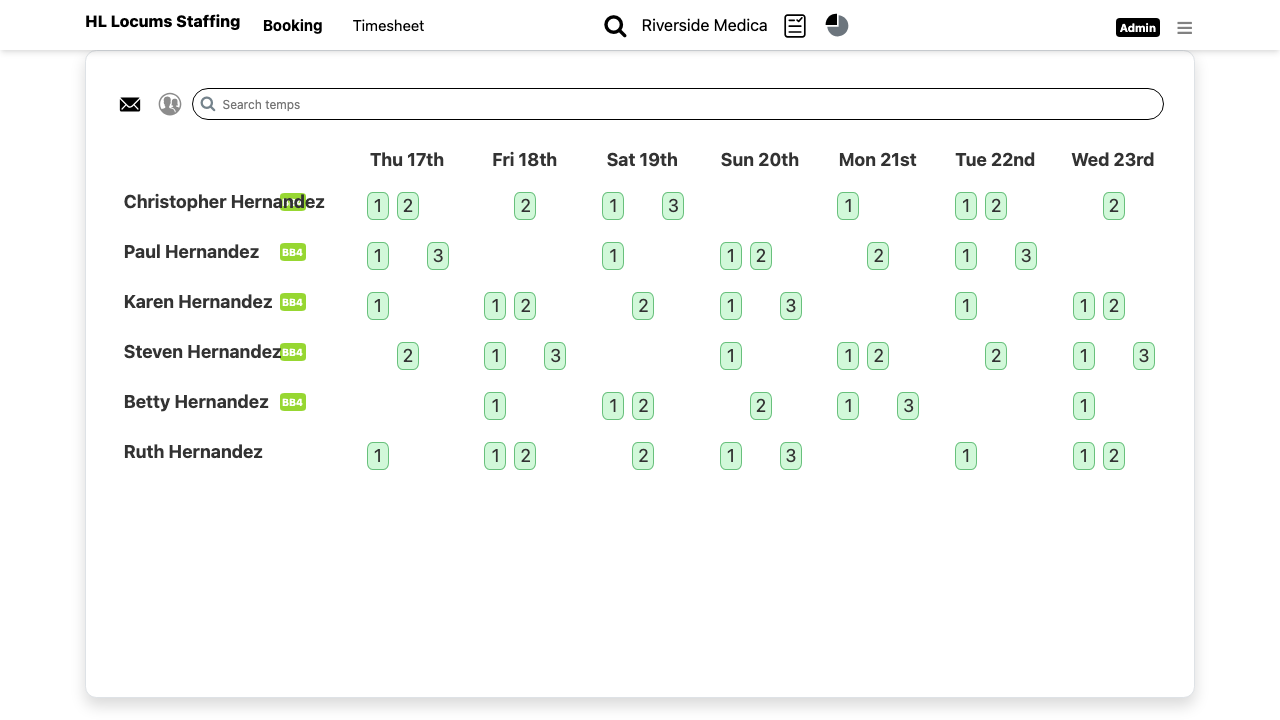Open Paul Hernandez's profile
The height and width of the screenshot is (720, 1280).
[191, 252]
